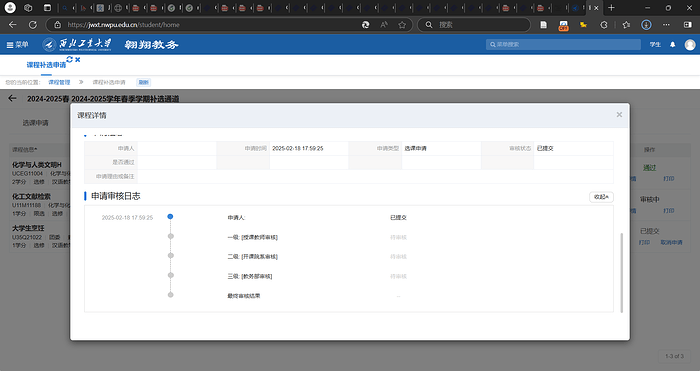Follow the 课程管理 breadcrumb link
Image resolution: width=700 pixels, height=371 pixels.
[x=59, y=83]
